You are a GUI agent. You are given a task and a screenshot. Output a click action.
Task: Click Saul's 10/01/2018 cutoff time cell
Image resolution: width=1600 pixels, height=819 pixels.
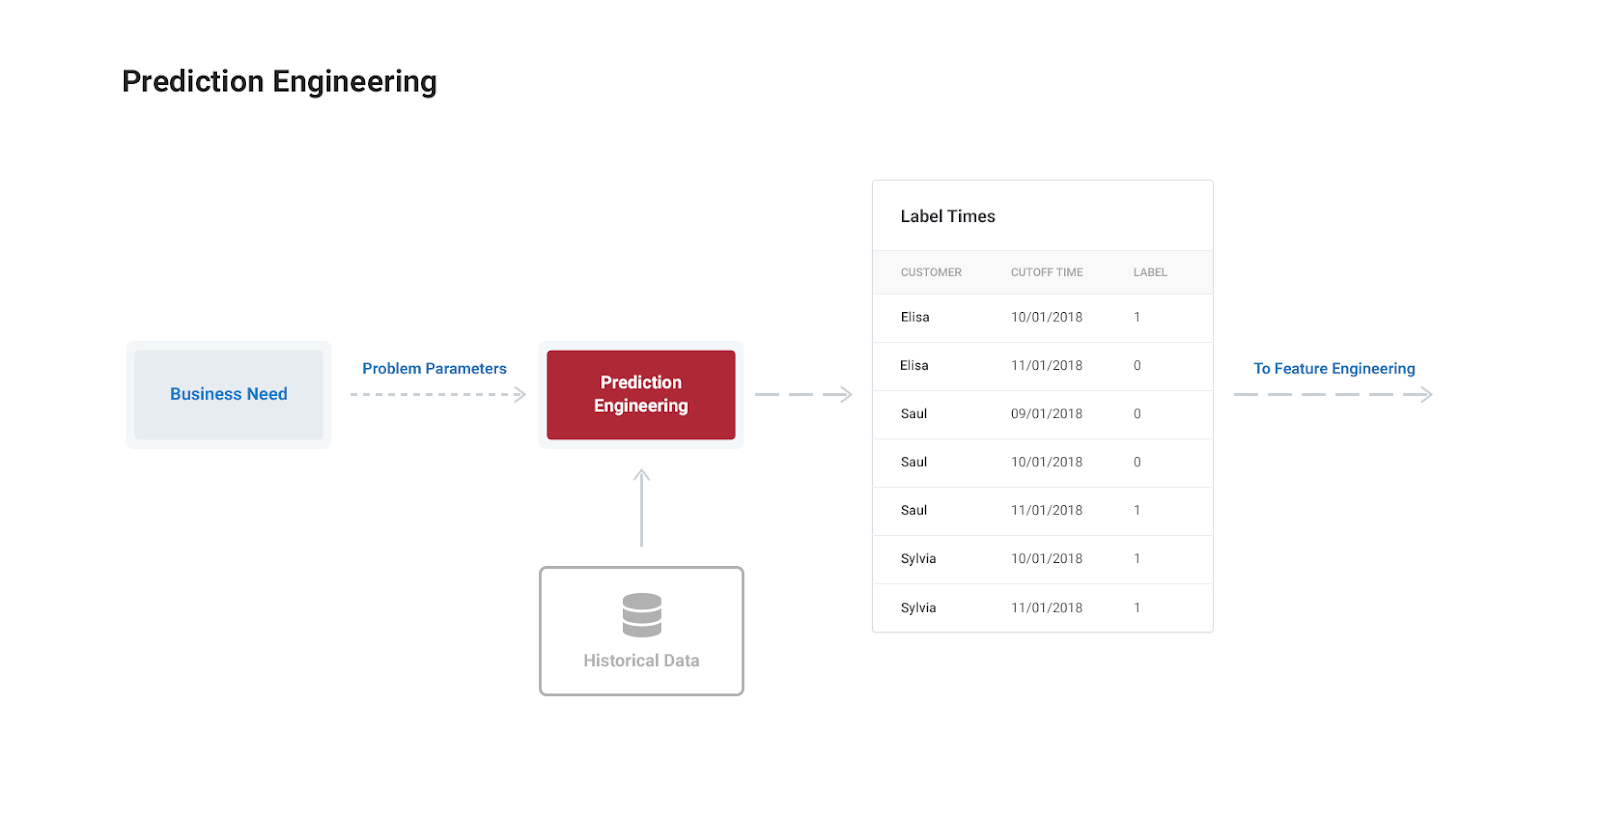tap(1046, 462)
